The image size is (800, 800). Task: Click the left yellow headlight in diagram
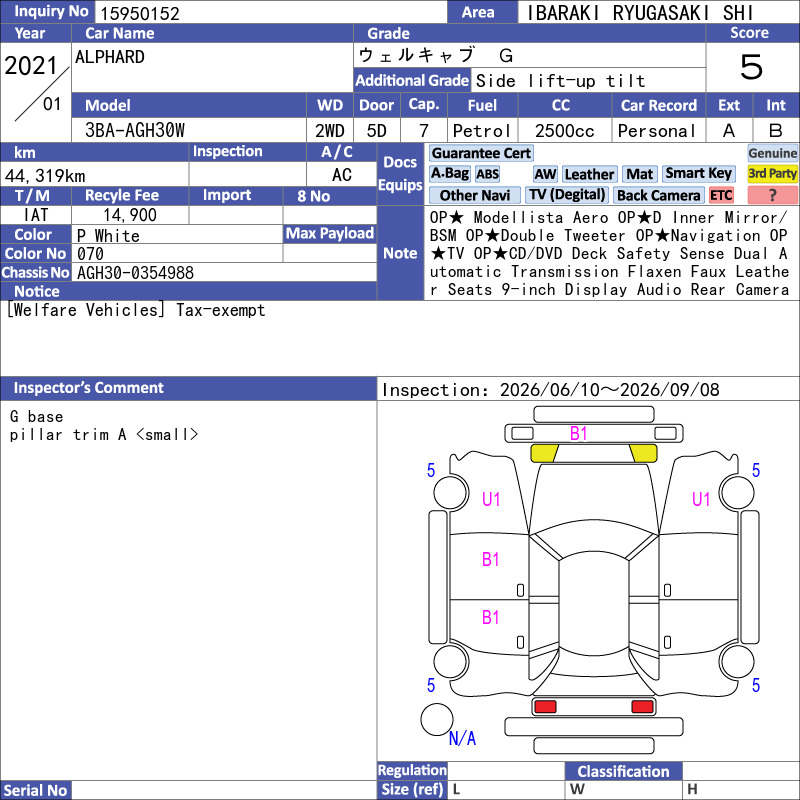click(544, 453)
